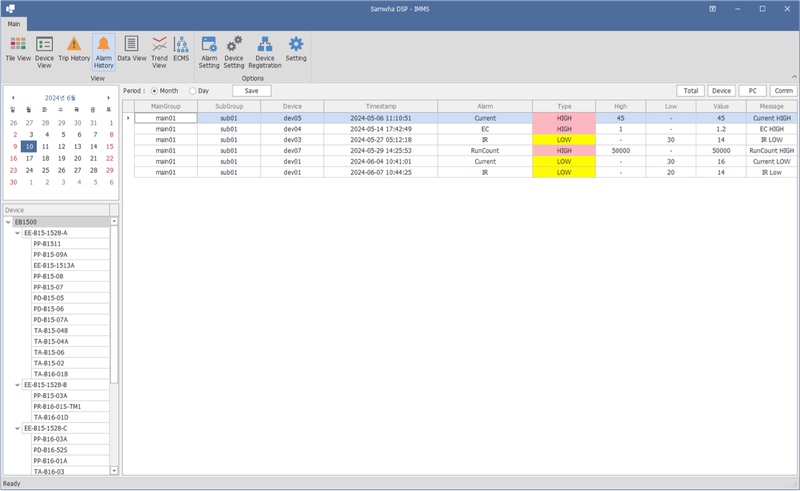Open Trip History

(x=74, y=50)
